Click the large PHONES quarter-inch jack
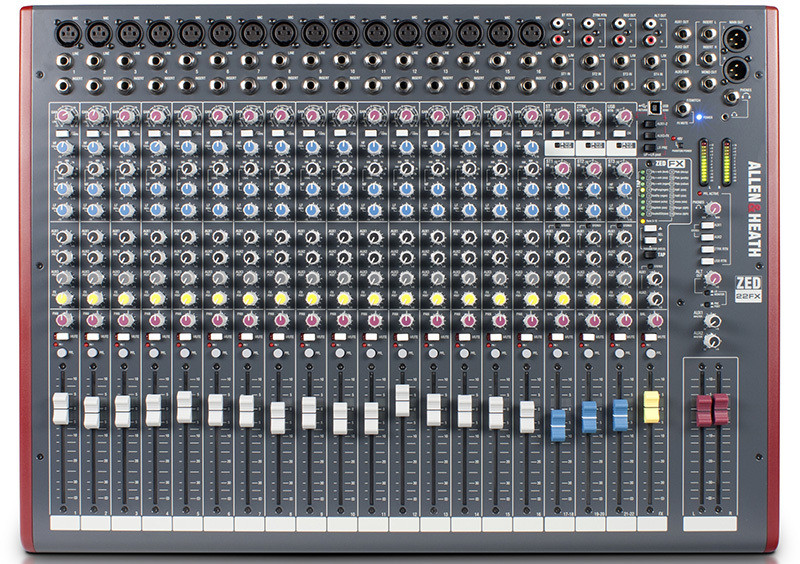The height and width of the screenshot is (564, 800). click(x=732, y=97)
